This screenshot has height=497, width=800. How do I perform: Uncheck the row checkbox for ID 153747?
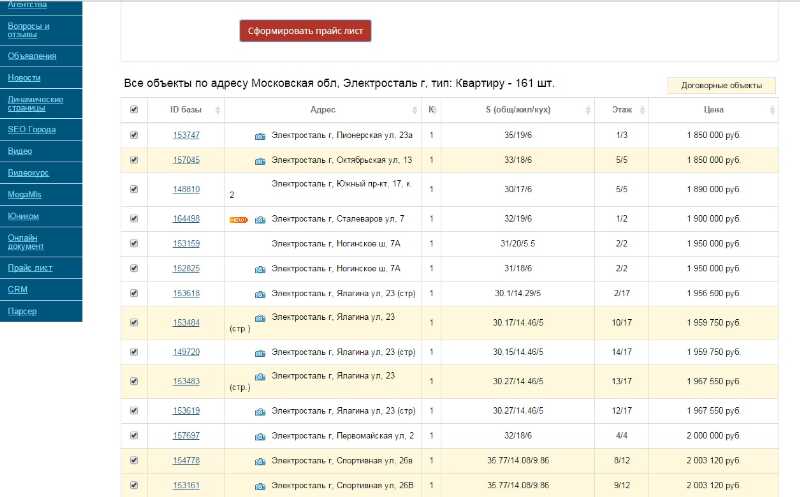point(134,135)
